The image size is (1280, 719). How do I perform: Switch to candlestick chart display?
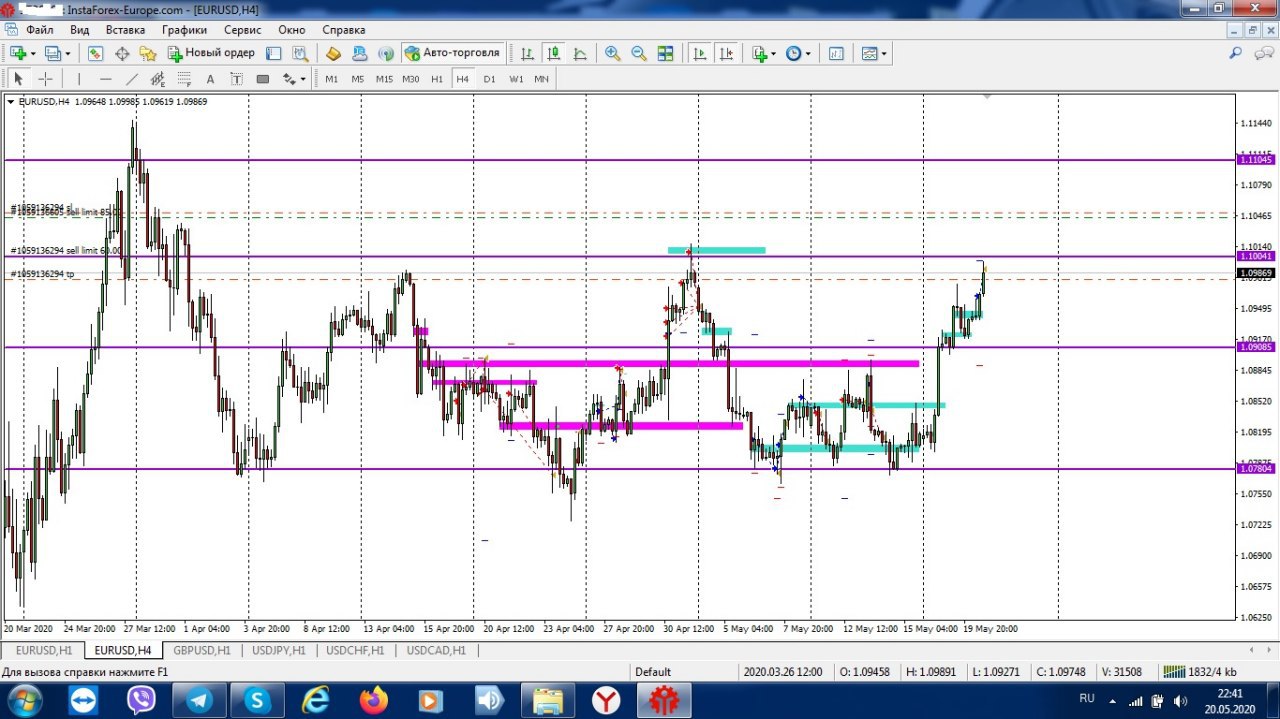point(553,53)
